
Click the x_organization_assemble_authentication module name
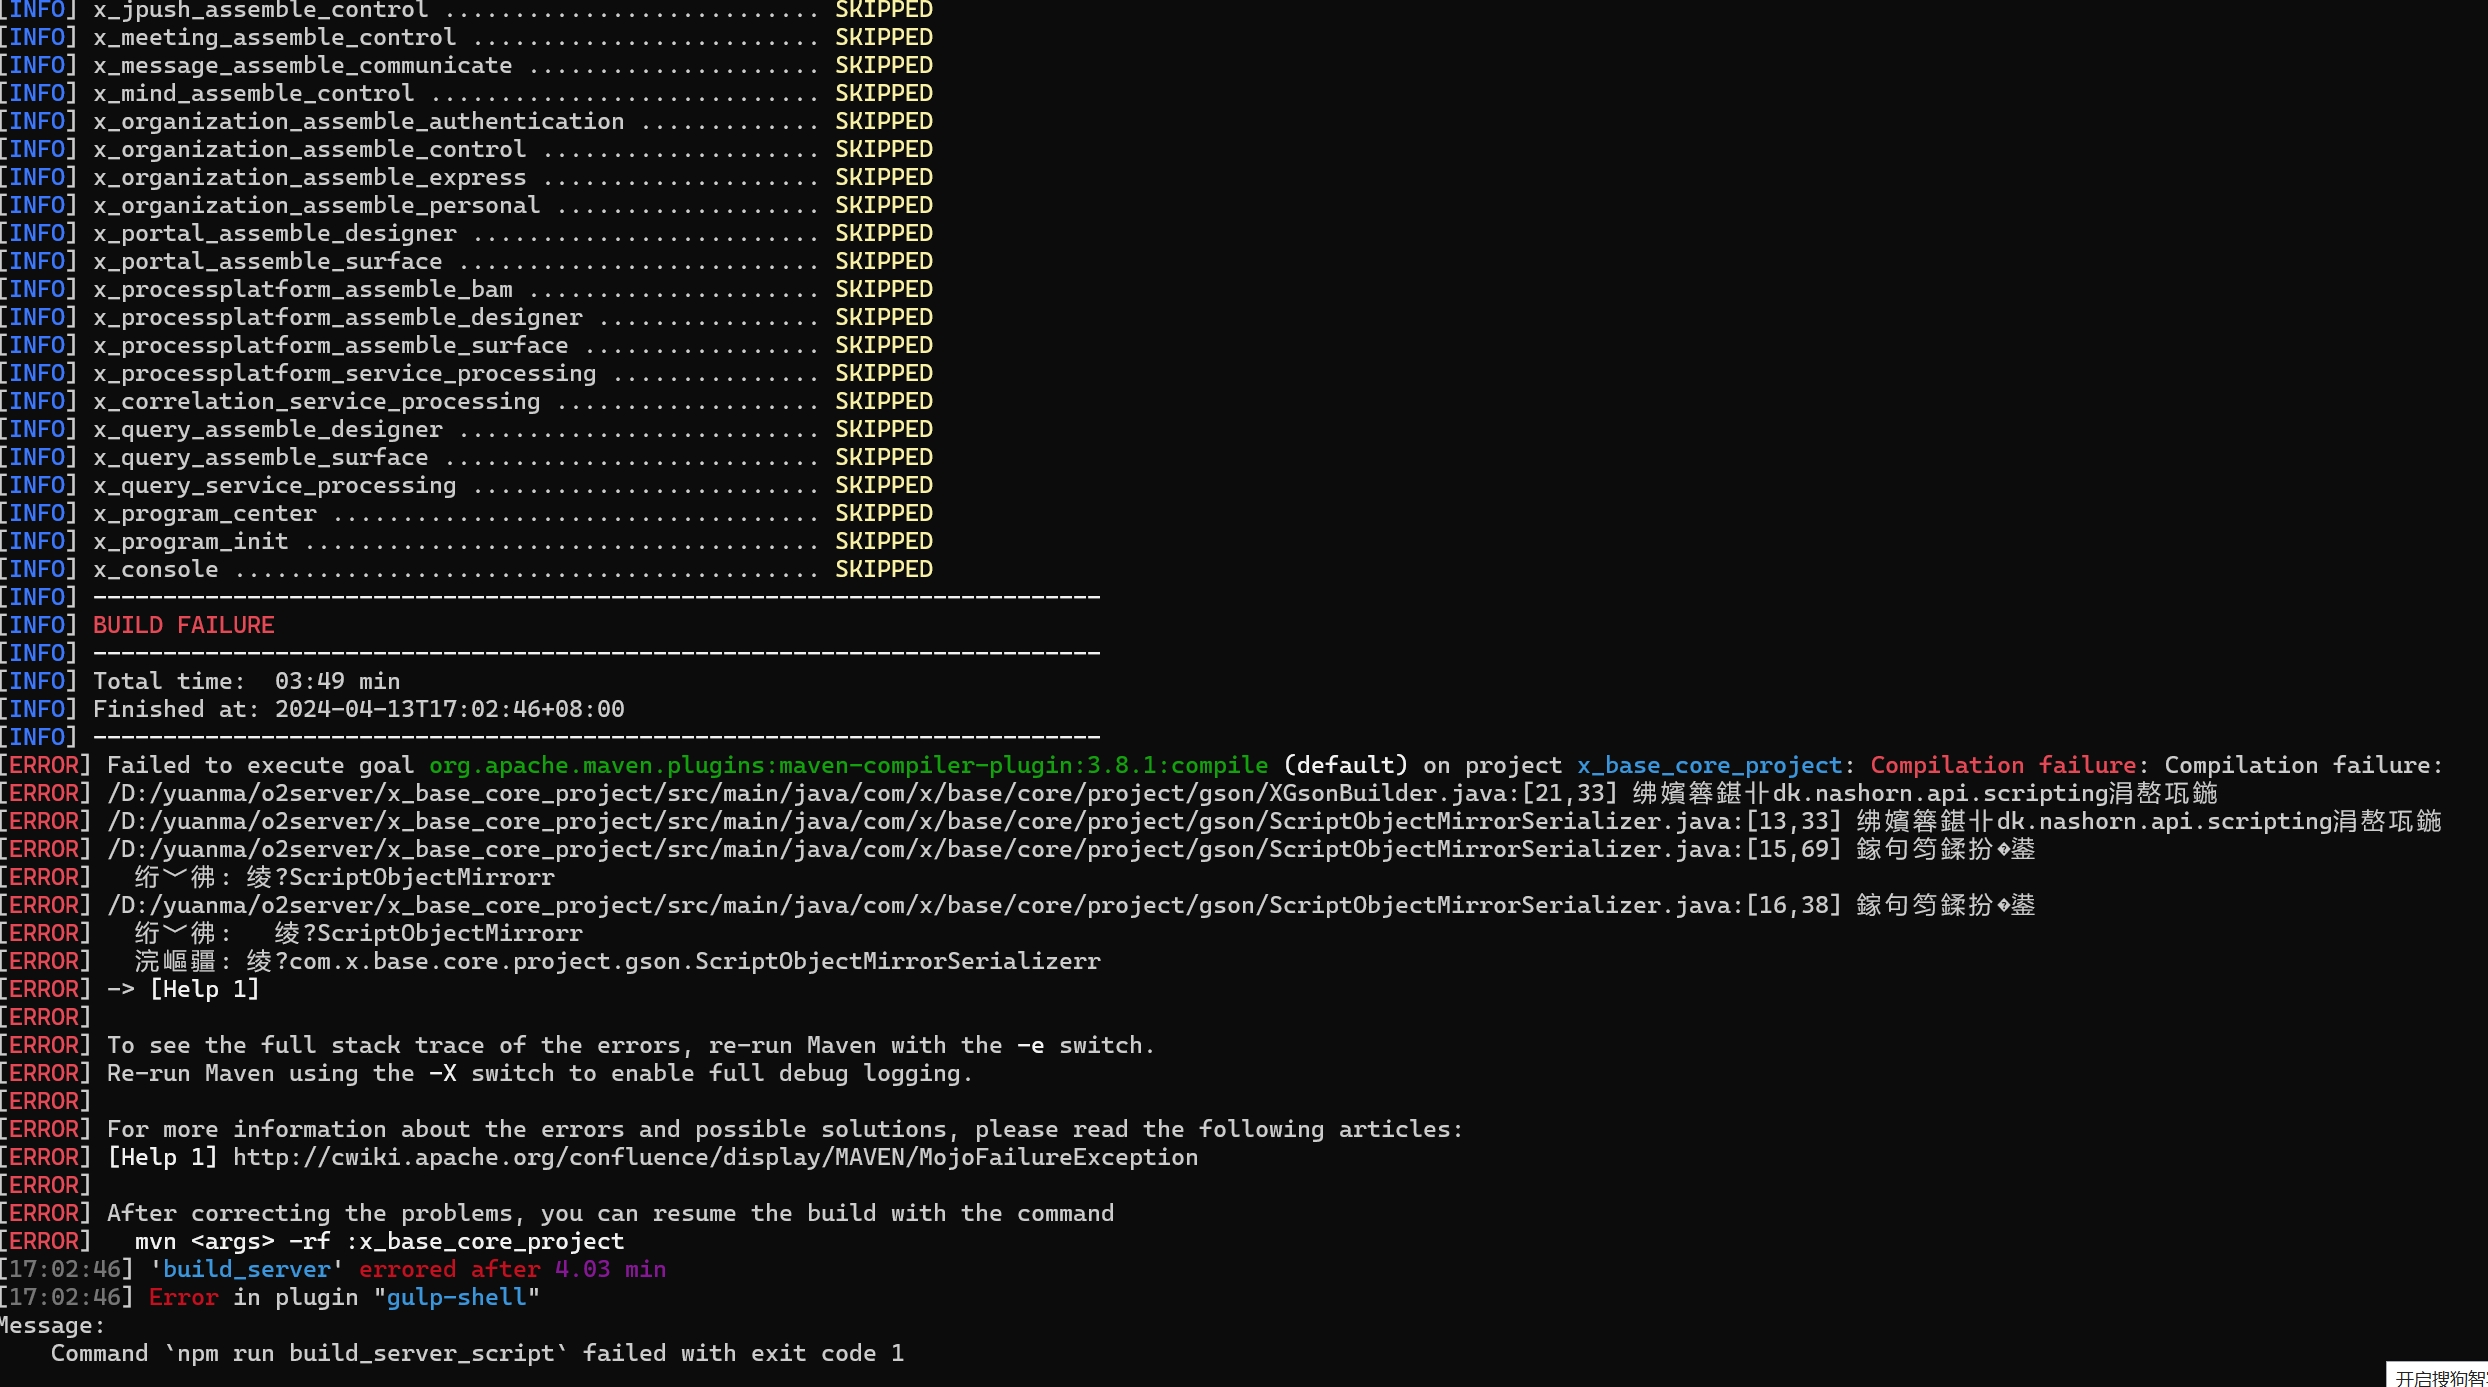tap(358, 121)
